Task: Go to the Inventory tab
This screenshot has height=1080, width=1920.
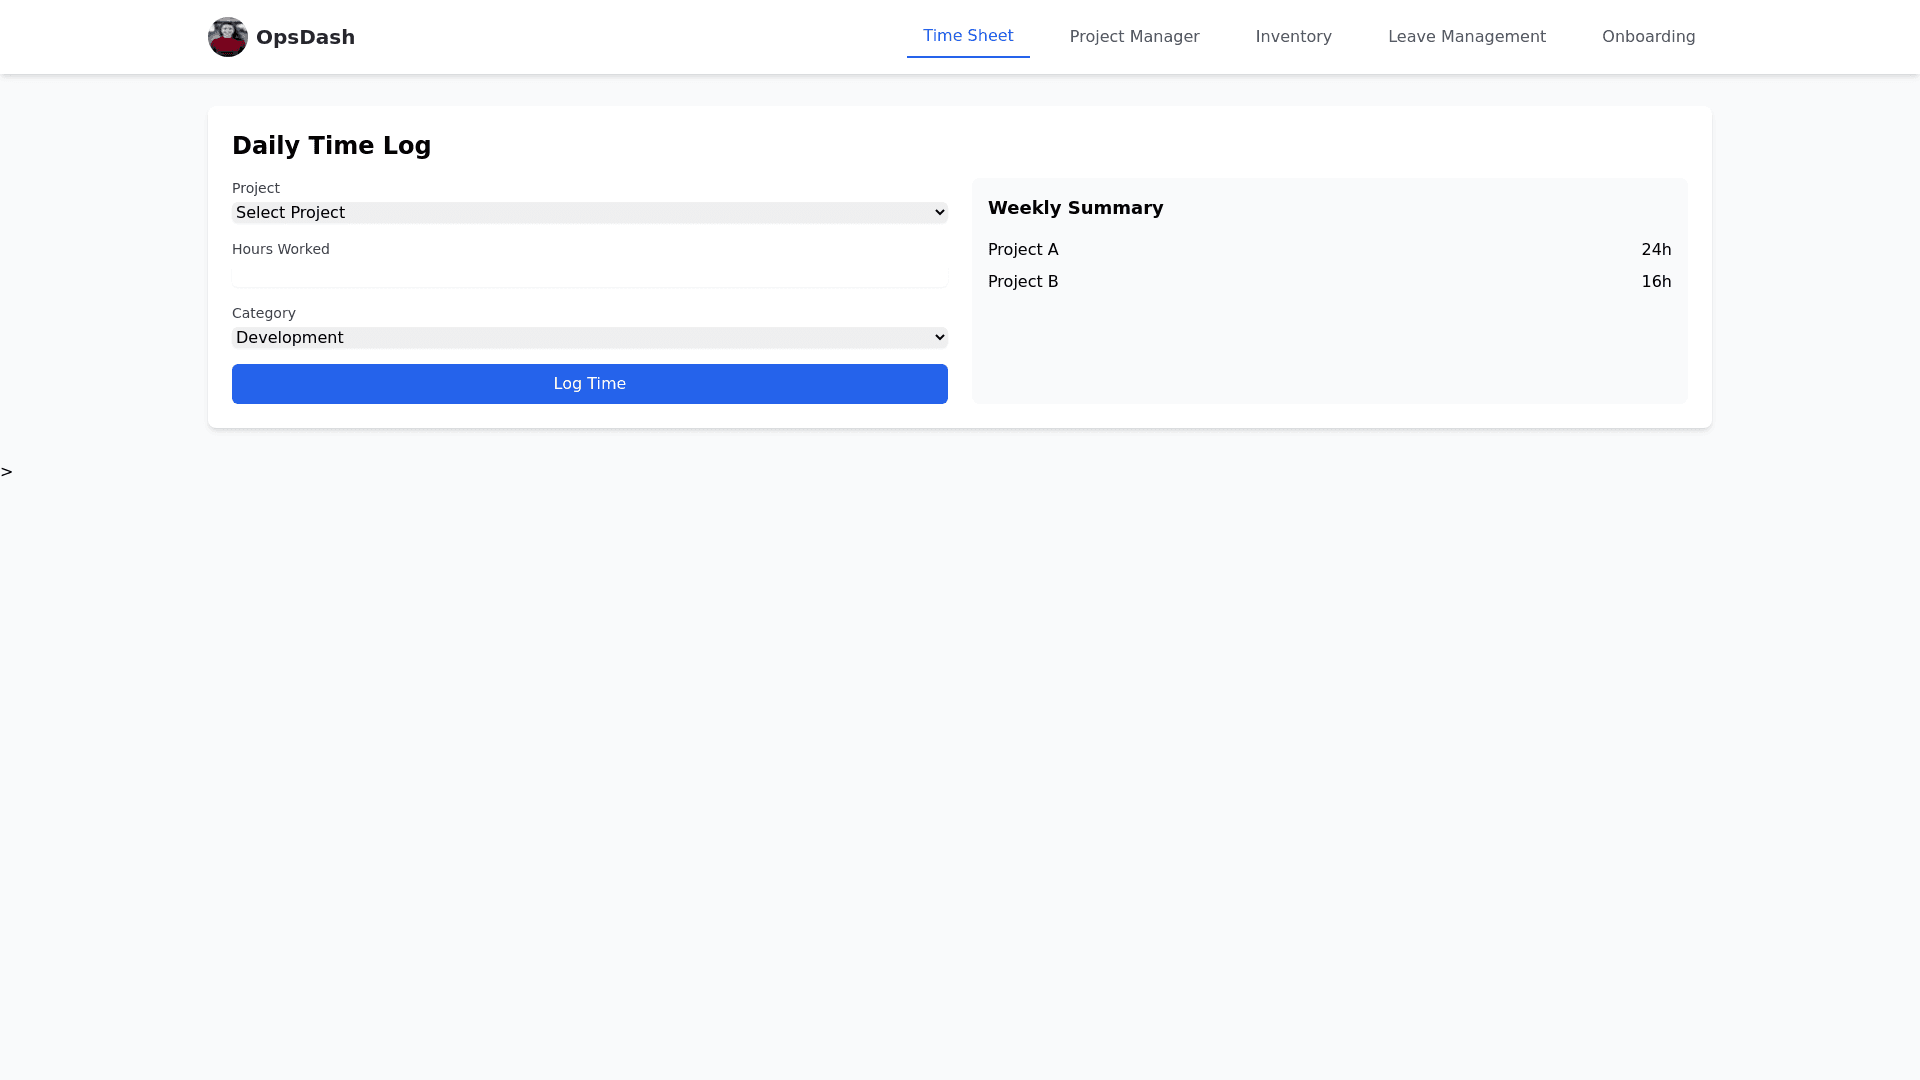Action: [x=1293, y=37]
